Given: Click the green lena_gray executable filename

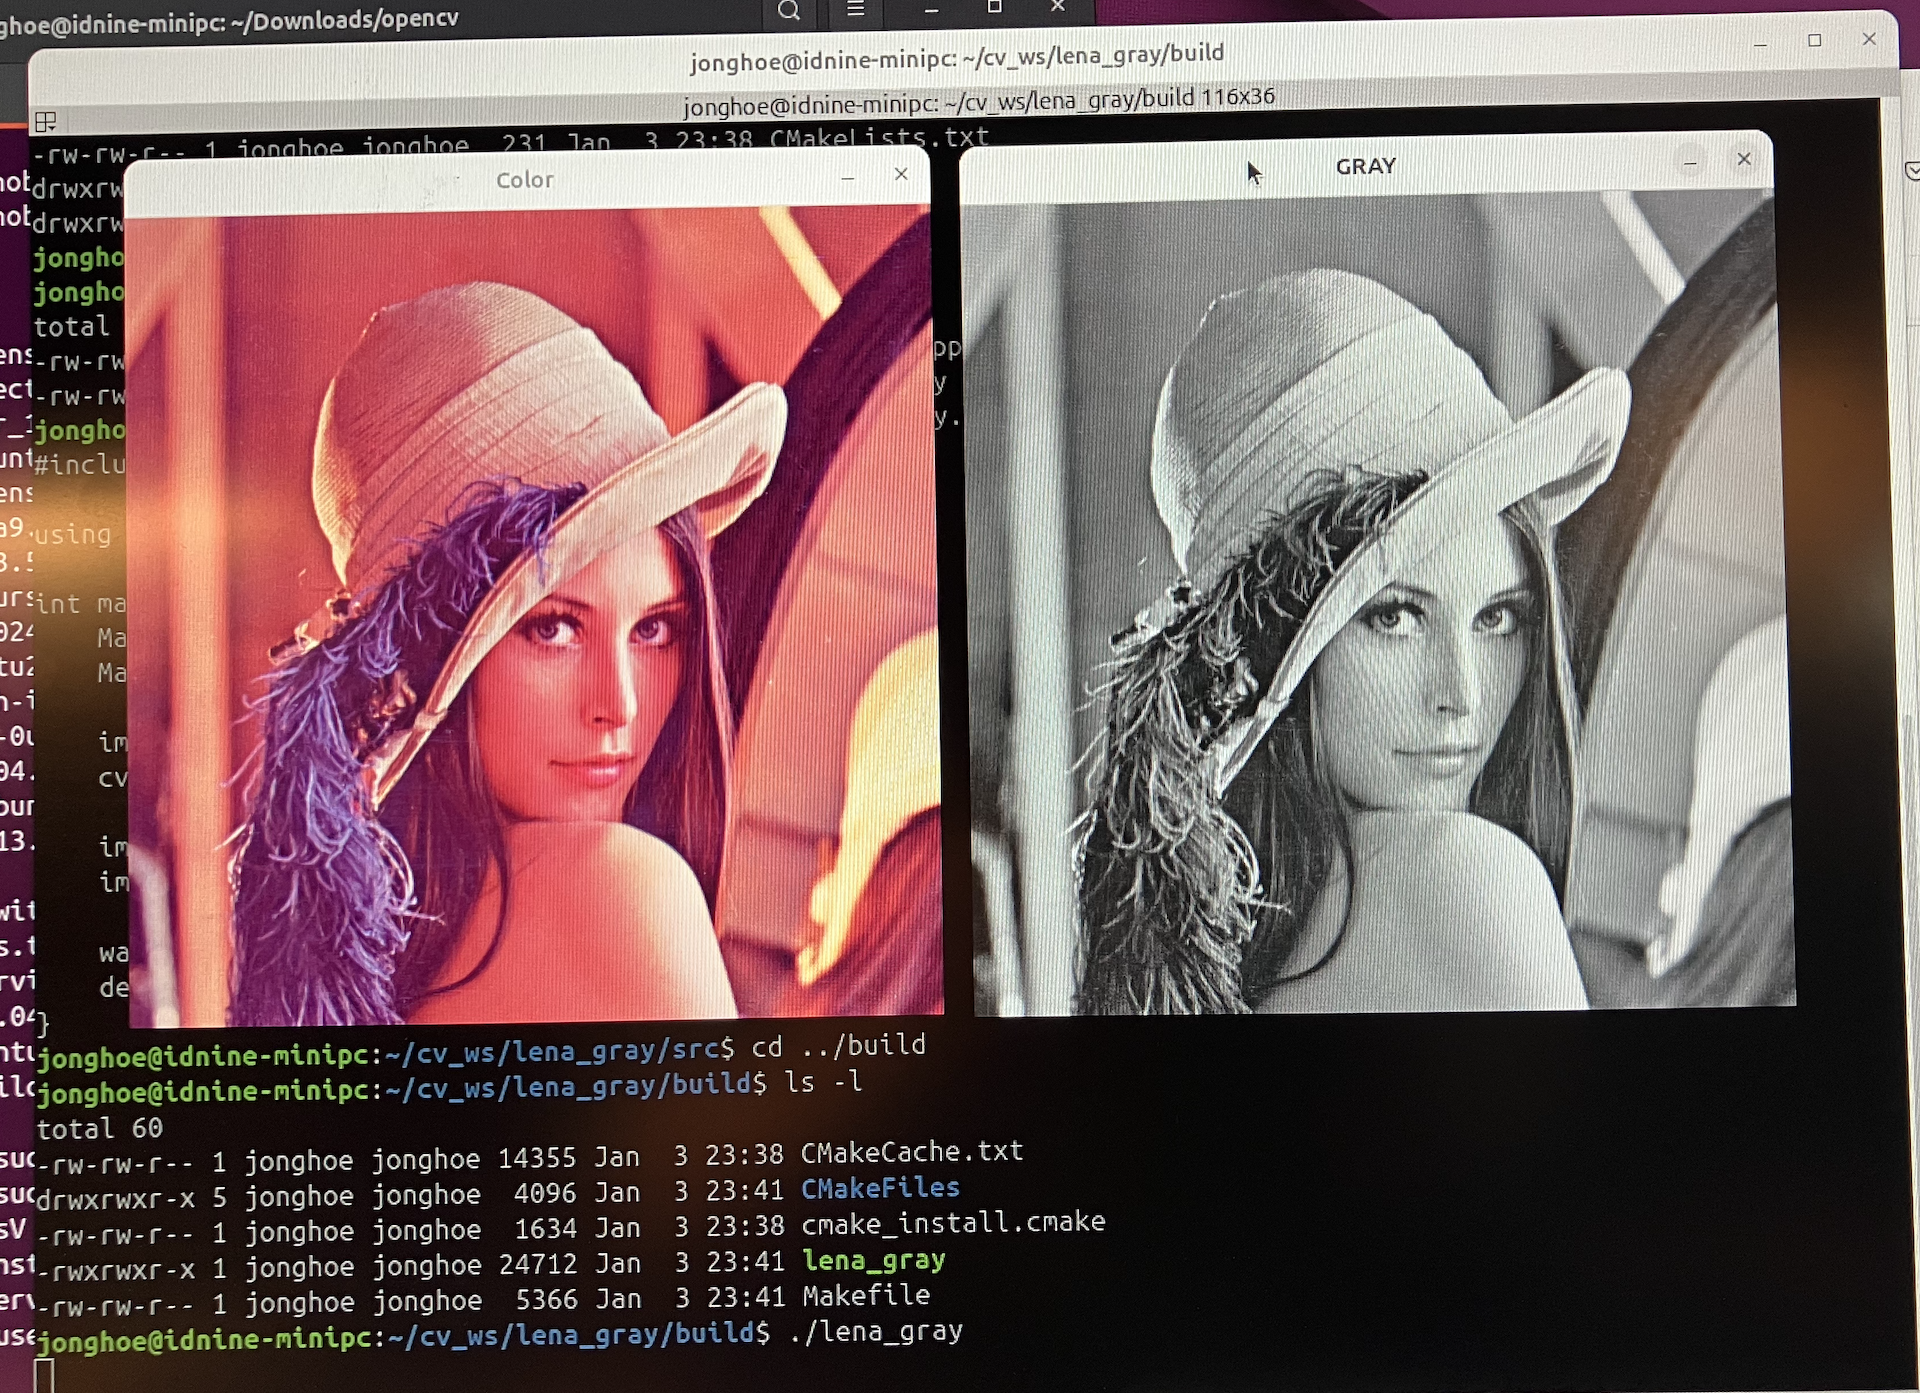Looking at the screenshot, I should [874, 1260].
